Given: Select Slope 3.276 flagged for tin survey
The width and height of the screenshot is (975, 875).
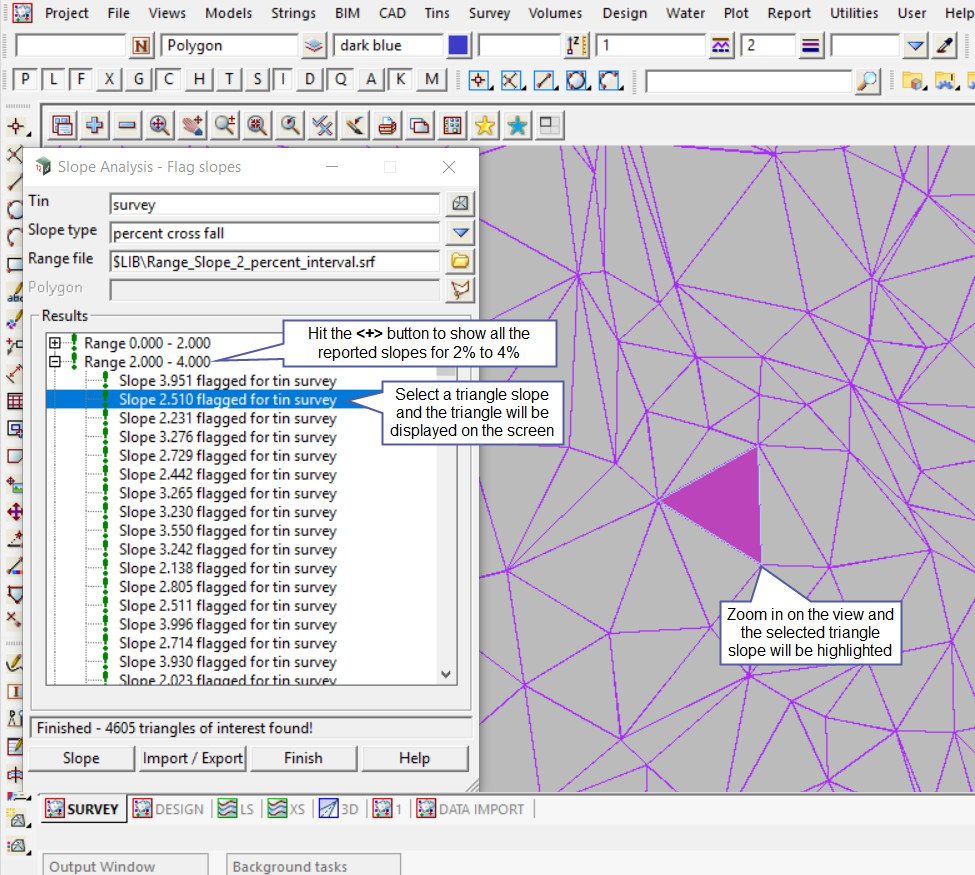Looking at the screenshot, I should [227, 437].
